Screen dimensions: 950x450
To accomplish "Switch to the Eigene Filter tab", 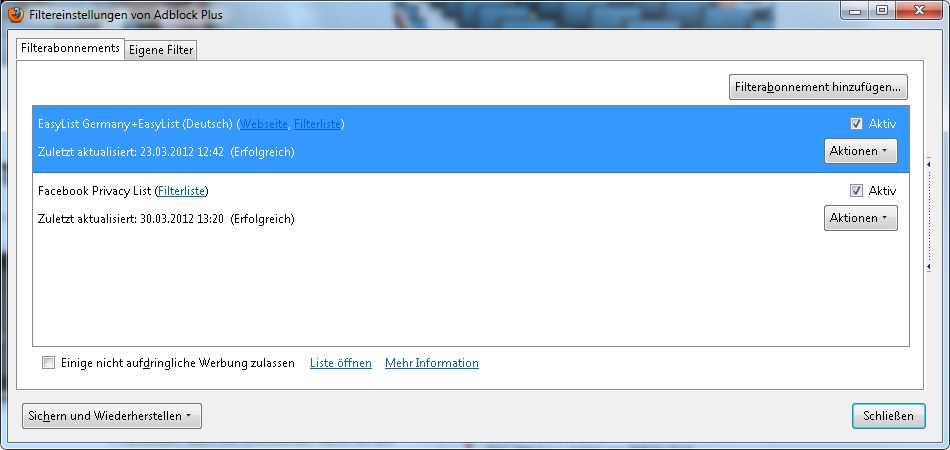I will [161, 50].
